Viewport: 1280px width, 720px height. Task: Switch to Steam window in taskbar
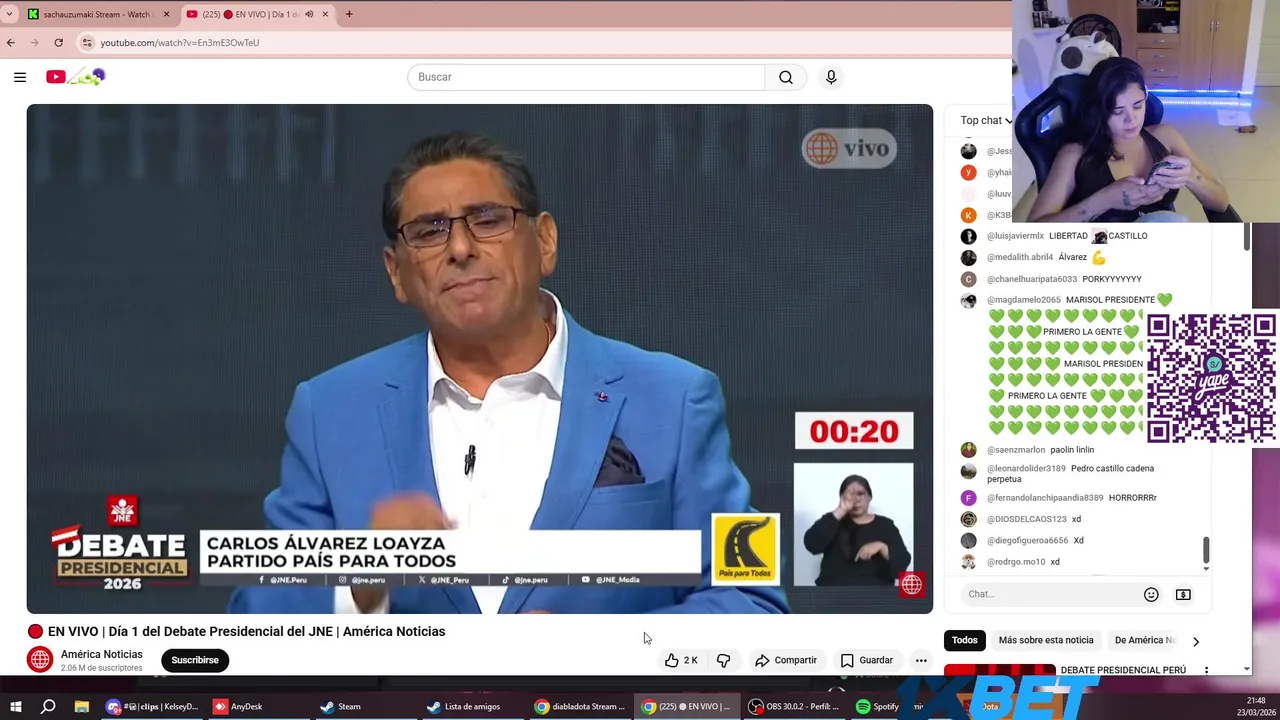340,706
